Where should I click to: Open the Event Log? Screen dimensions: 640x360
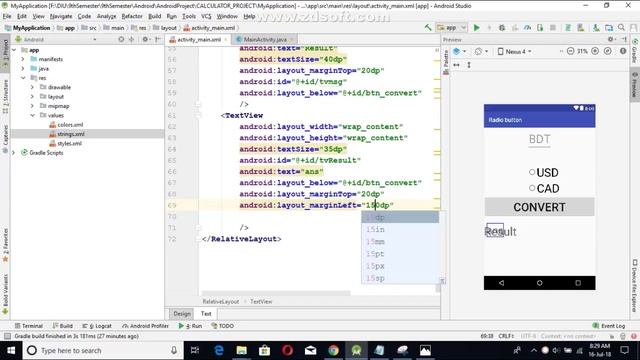[x=609, y=326]
